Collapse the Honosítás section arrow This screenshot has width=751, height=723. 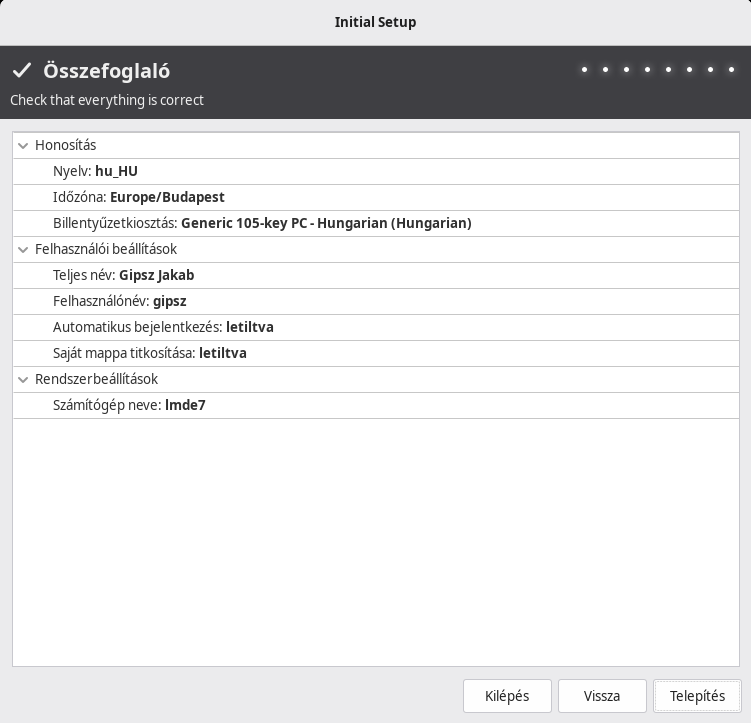(x=24, y=145)
